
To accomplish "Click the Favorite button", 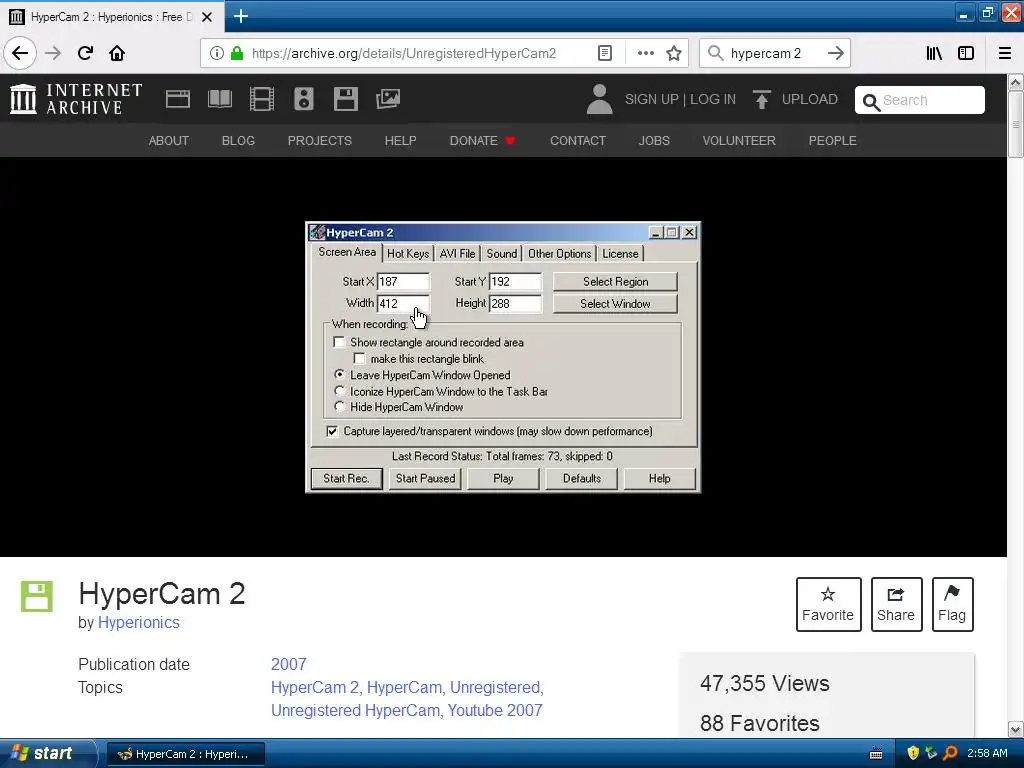I will pos(828,604).
